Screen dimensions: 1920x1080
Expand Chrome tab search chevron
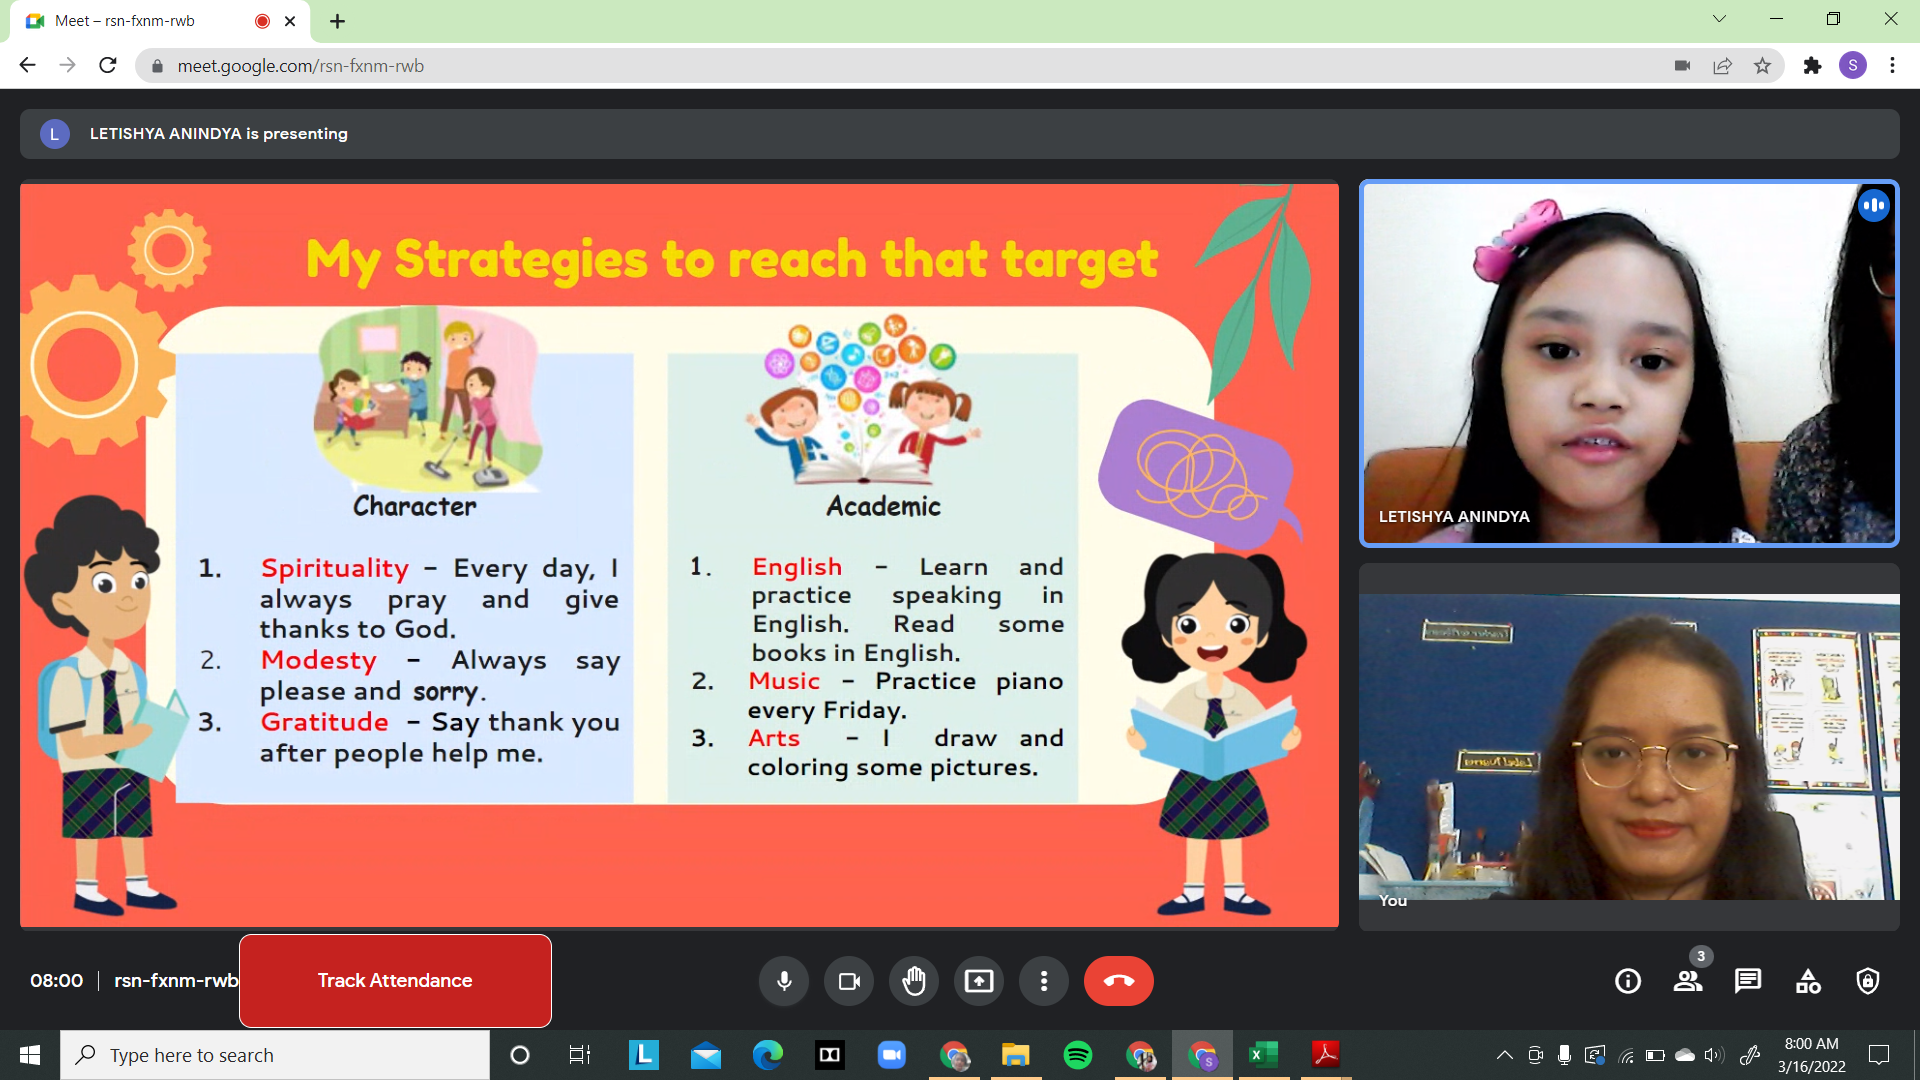click(x=1719, y=19)
